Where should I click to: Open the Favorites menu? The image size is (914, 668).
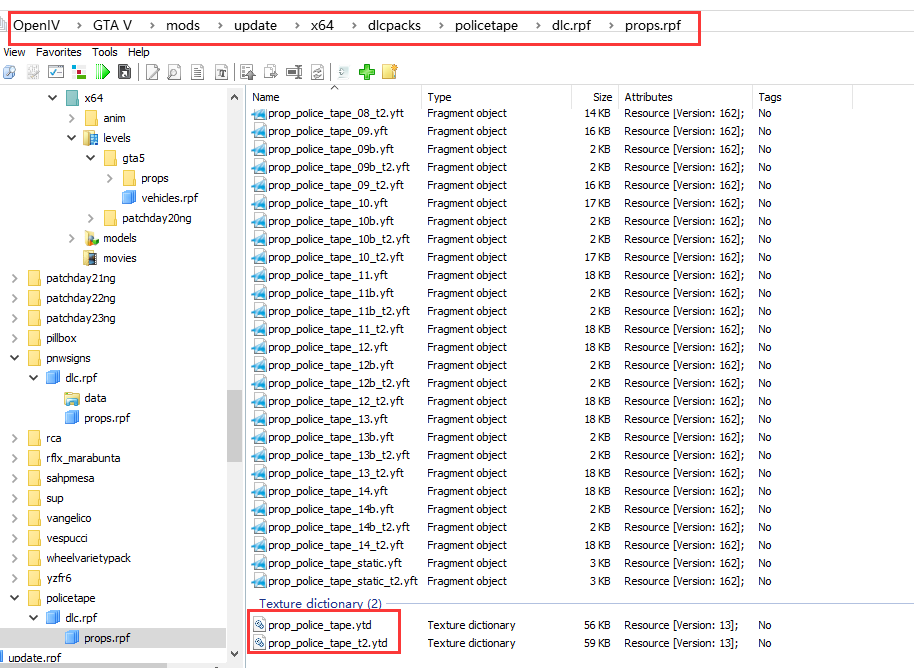pos(59,52)
